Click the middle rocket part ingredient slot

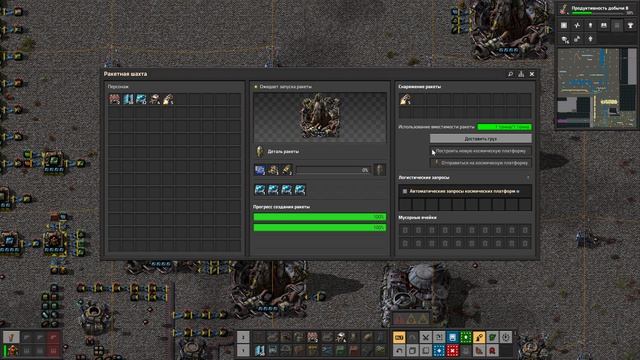(x=273, y=170)
